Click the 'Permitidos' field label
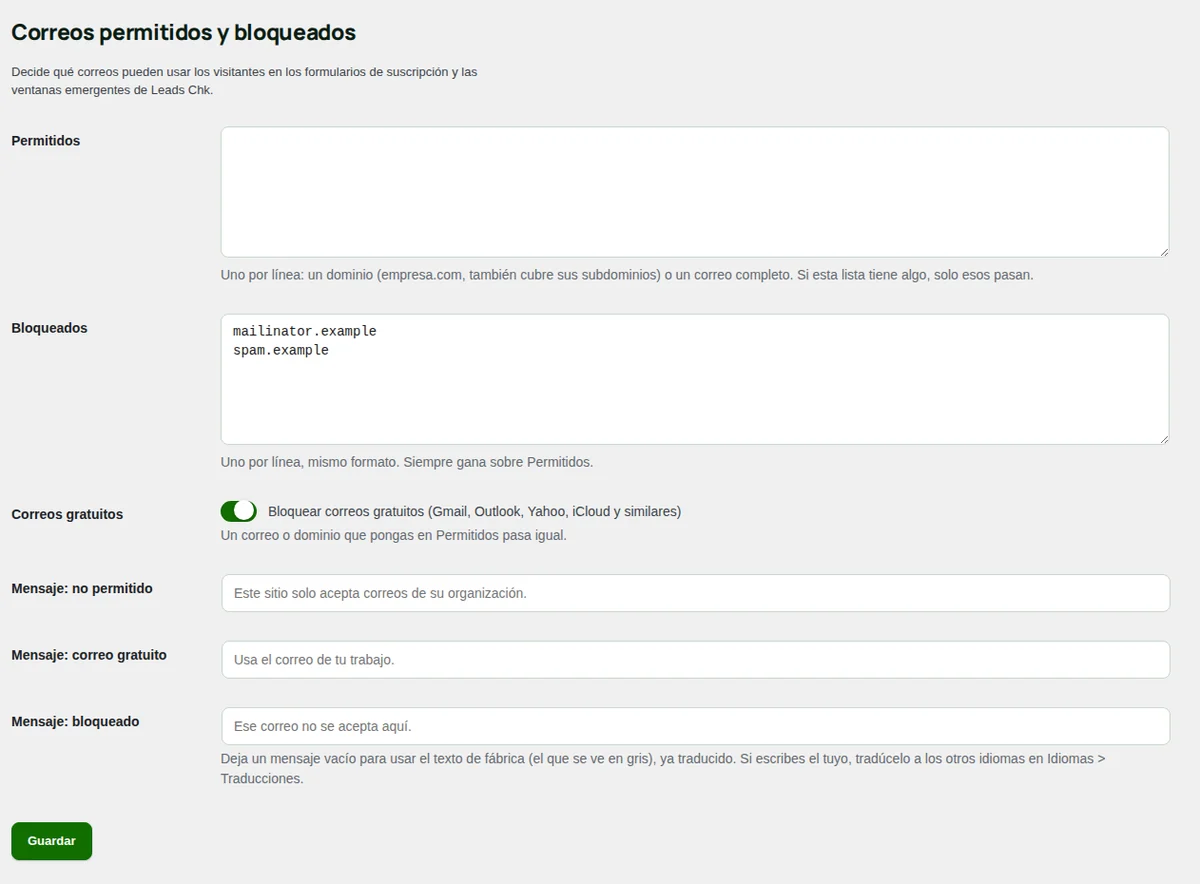1200x884 pixels. [46, 141]
